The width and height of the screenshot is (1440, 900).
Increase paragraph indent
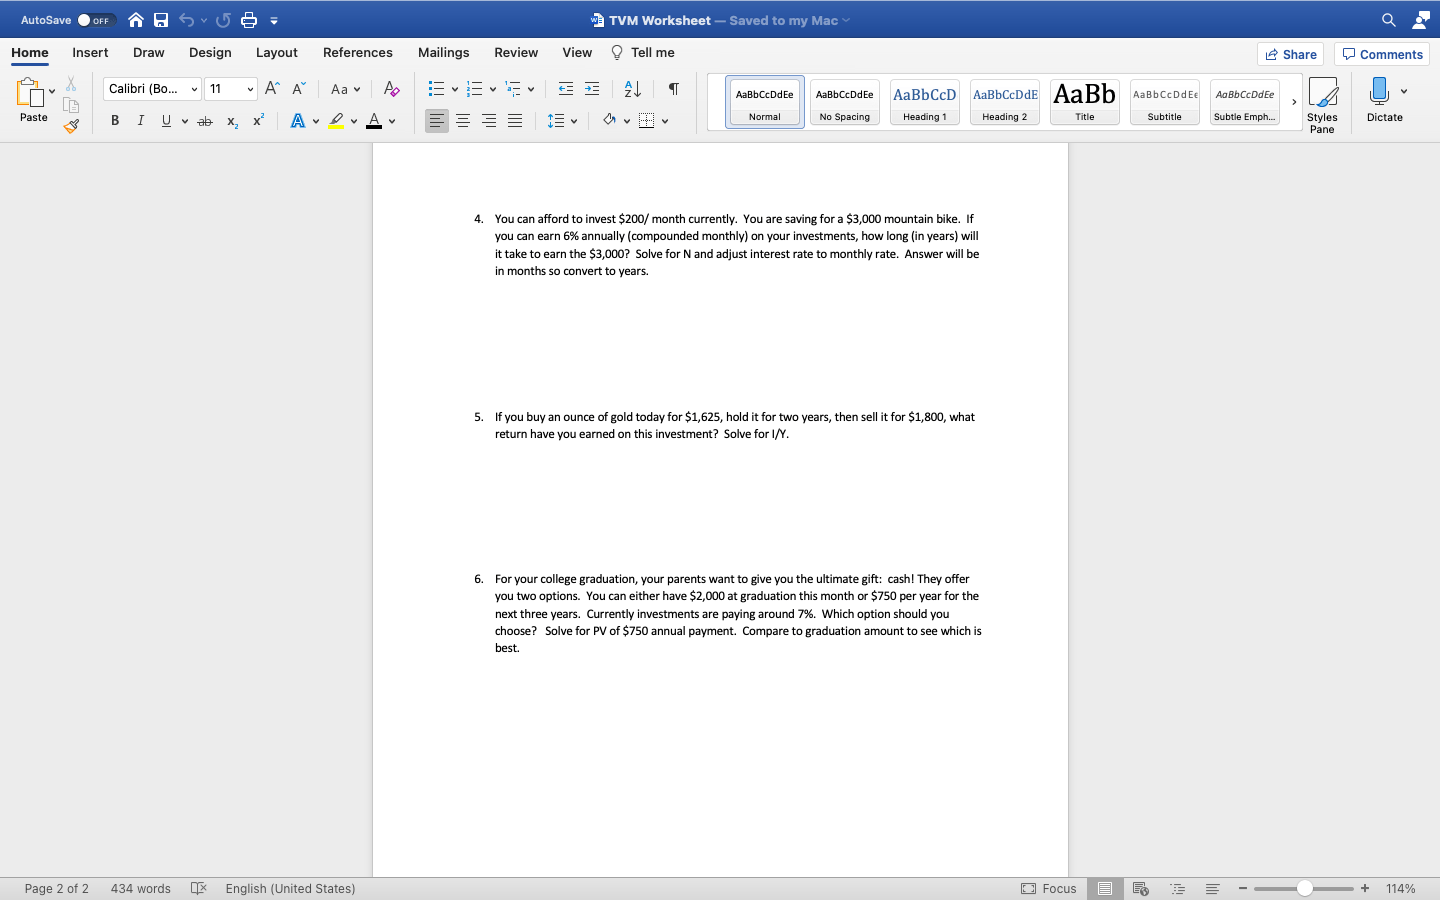coord(592,89)
